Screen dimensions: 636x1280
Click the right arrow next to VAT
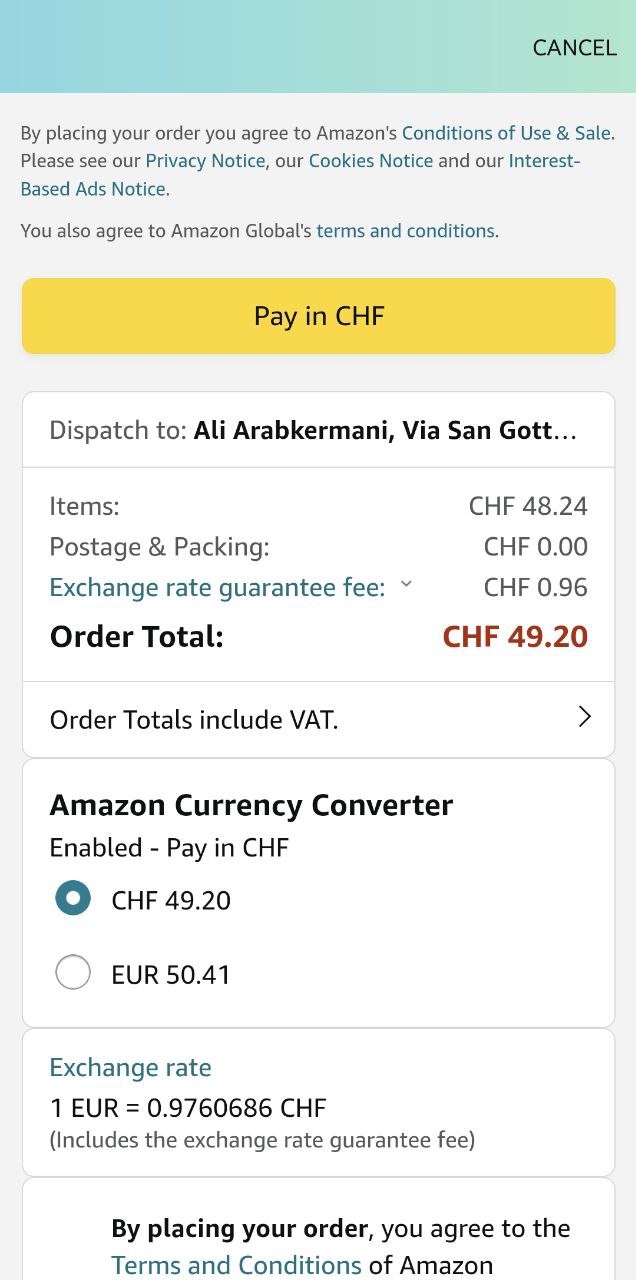(585, 717)
